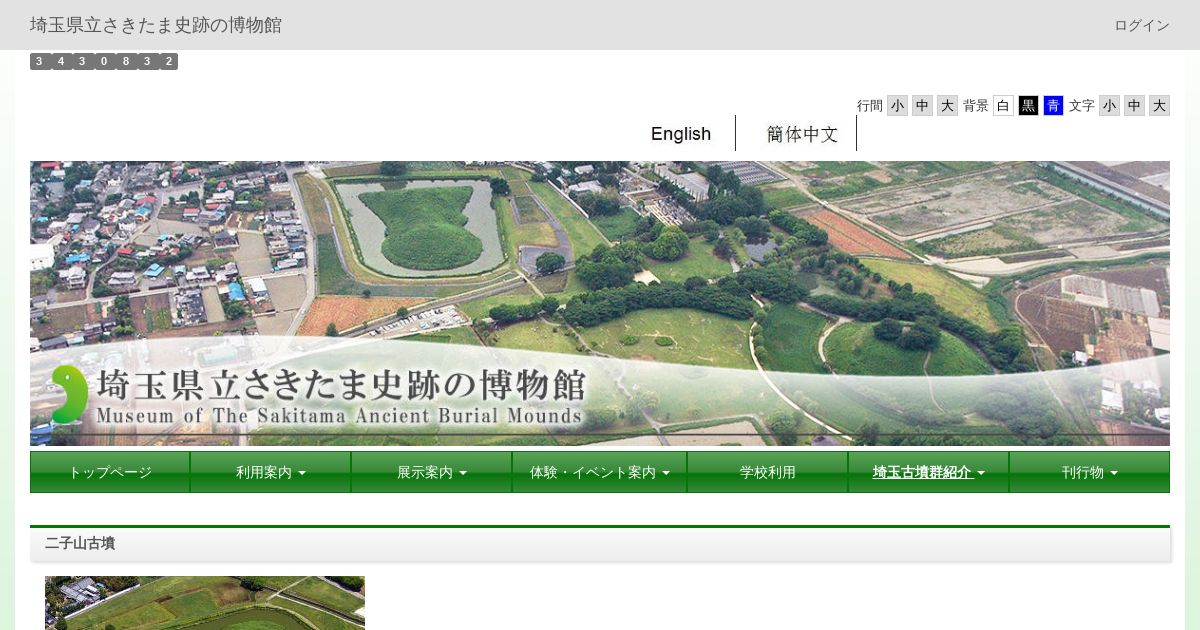Screen dimensions: 1200x630
Task: Click the 二子山古墳 heading text
Action: pos(80,544)
